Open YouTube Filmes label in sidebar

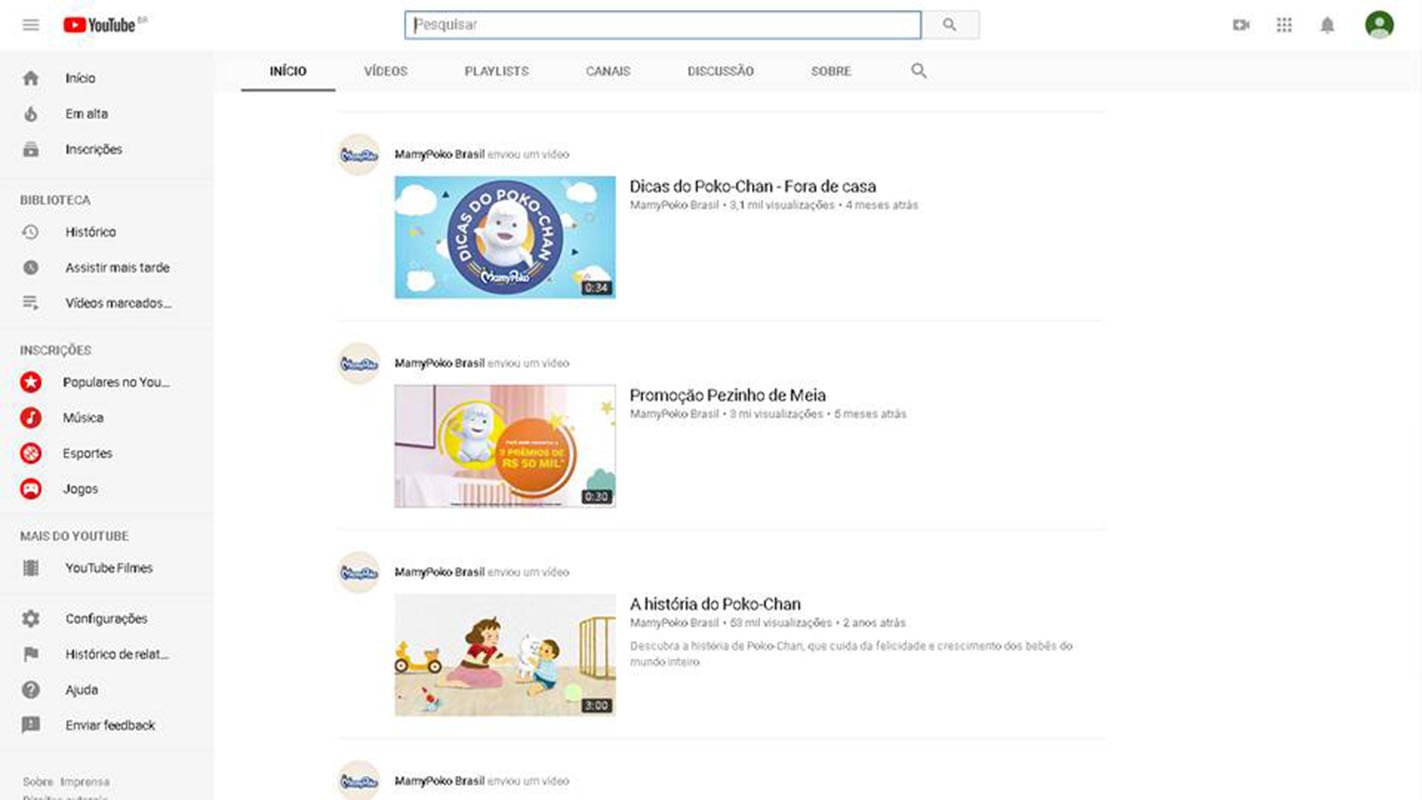click(x=109, y=568)
